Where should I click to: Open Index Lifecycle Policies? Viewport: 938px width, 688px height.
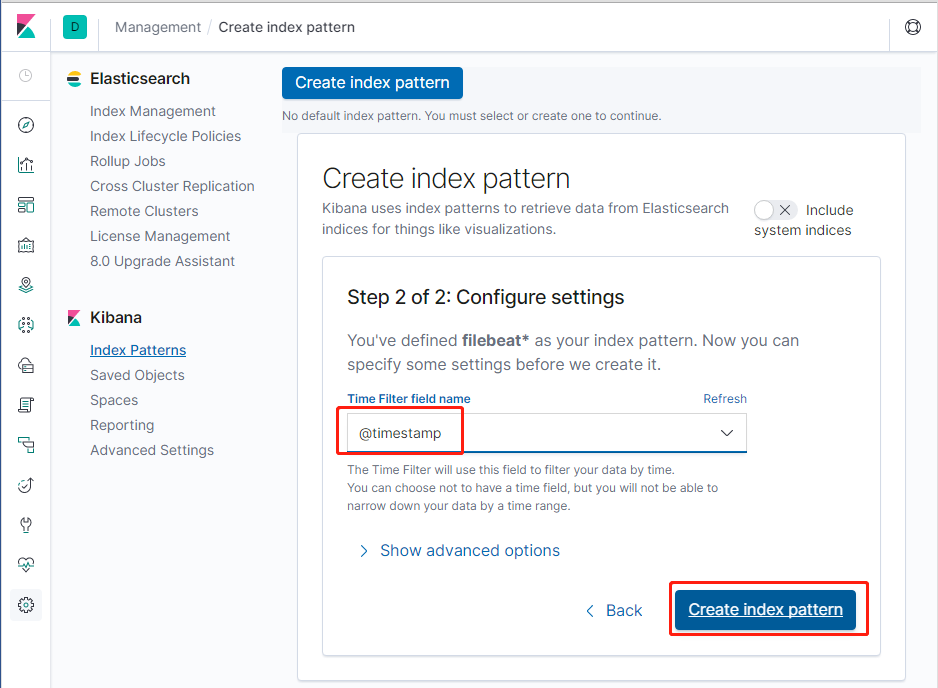[166, 136]
